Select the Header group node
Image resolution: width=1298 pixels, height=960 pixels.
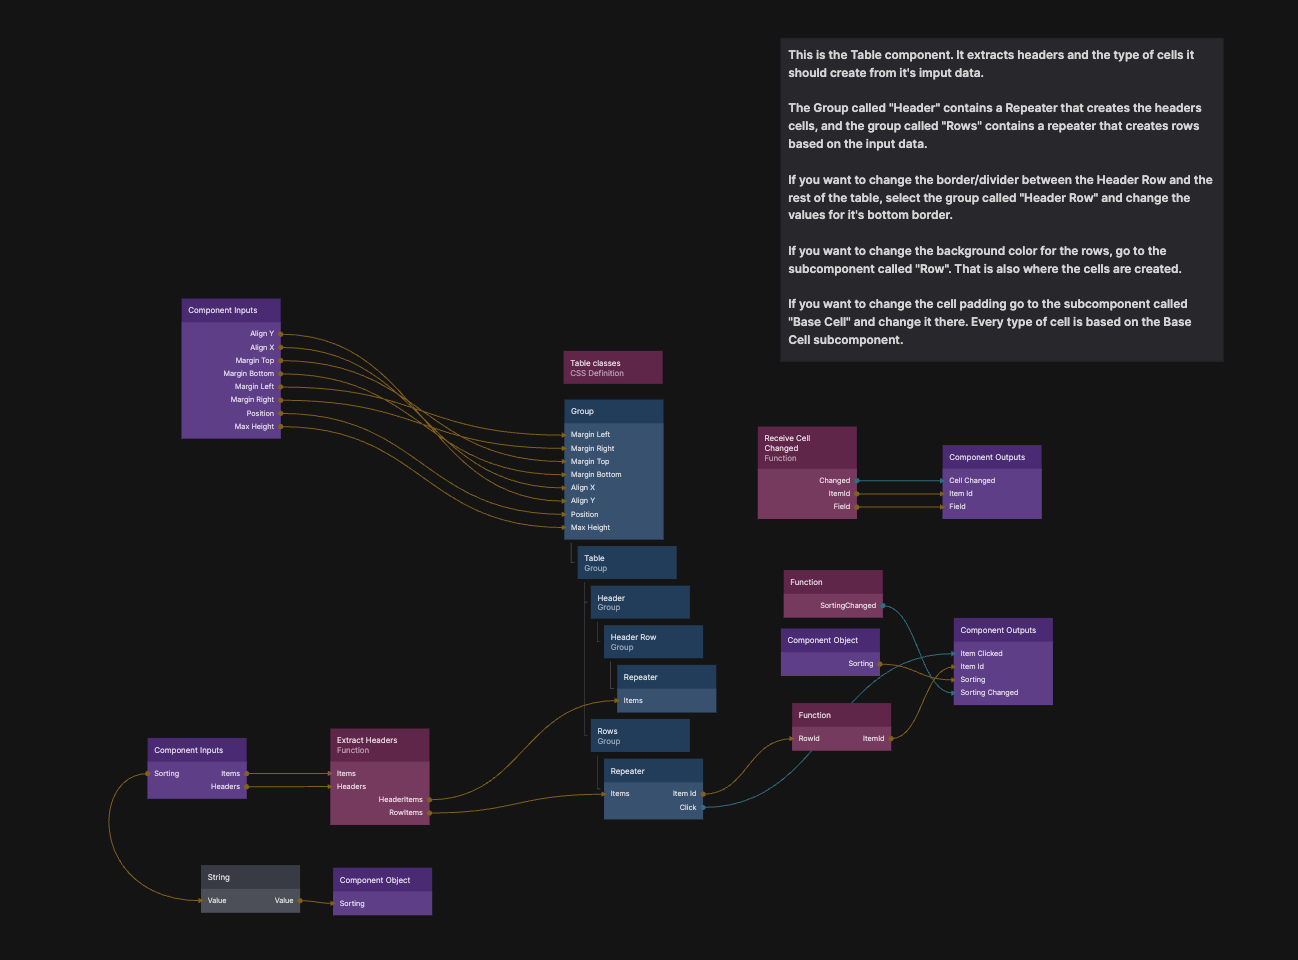(x=639, y=602)
